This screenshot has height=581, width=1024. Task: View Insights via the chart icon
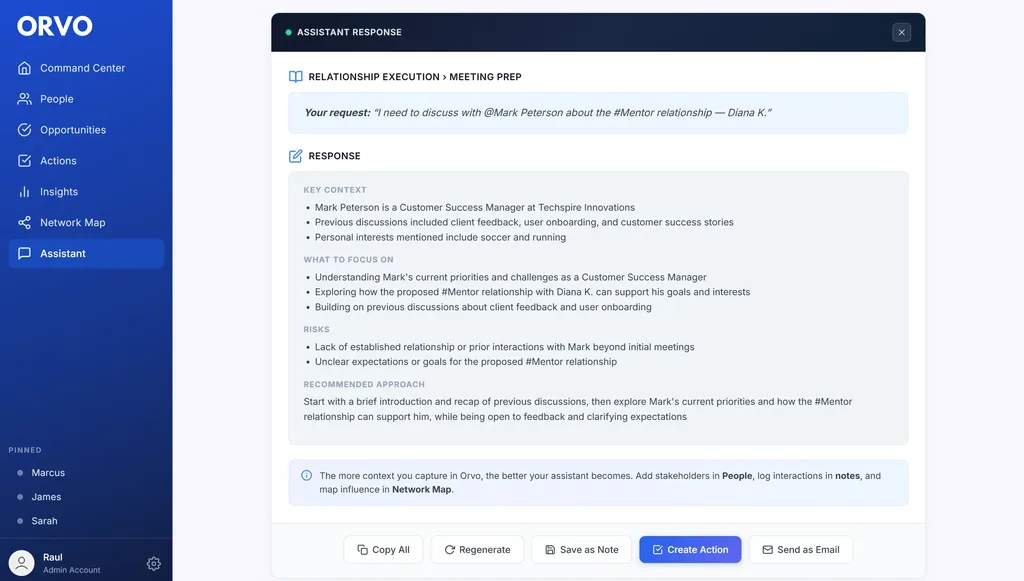24,191
